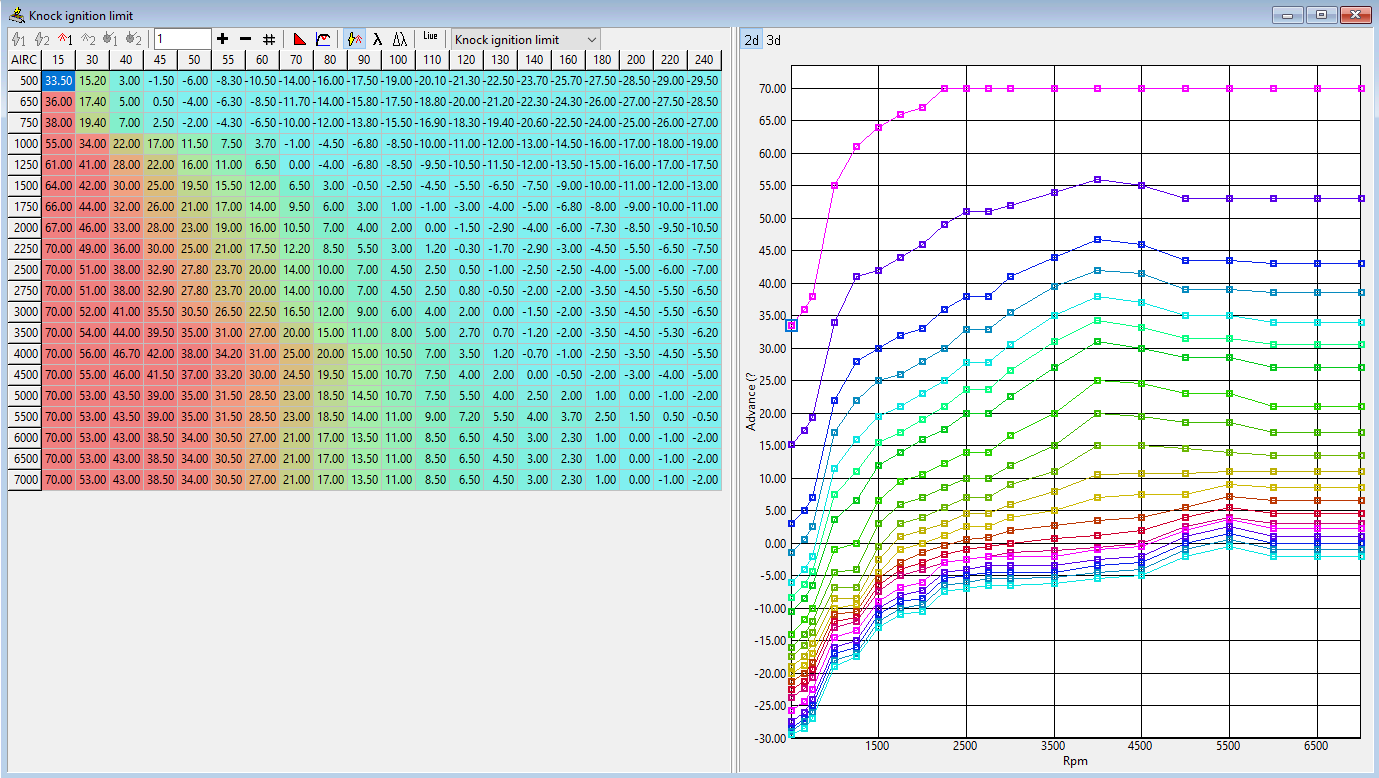Click the delta lambda toolbar icon
1379x778 pixels.
click(x=400, y=39)
